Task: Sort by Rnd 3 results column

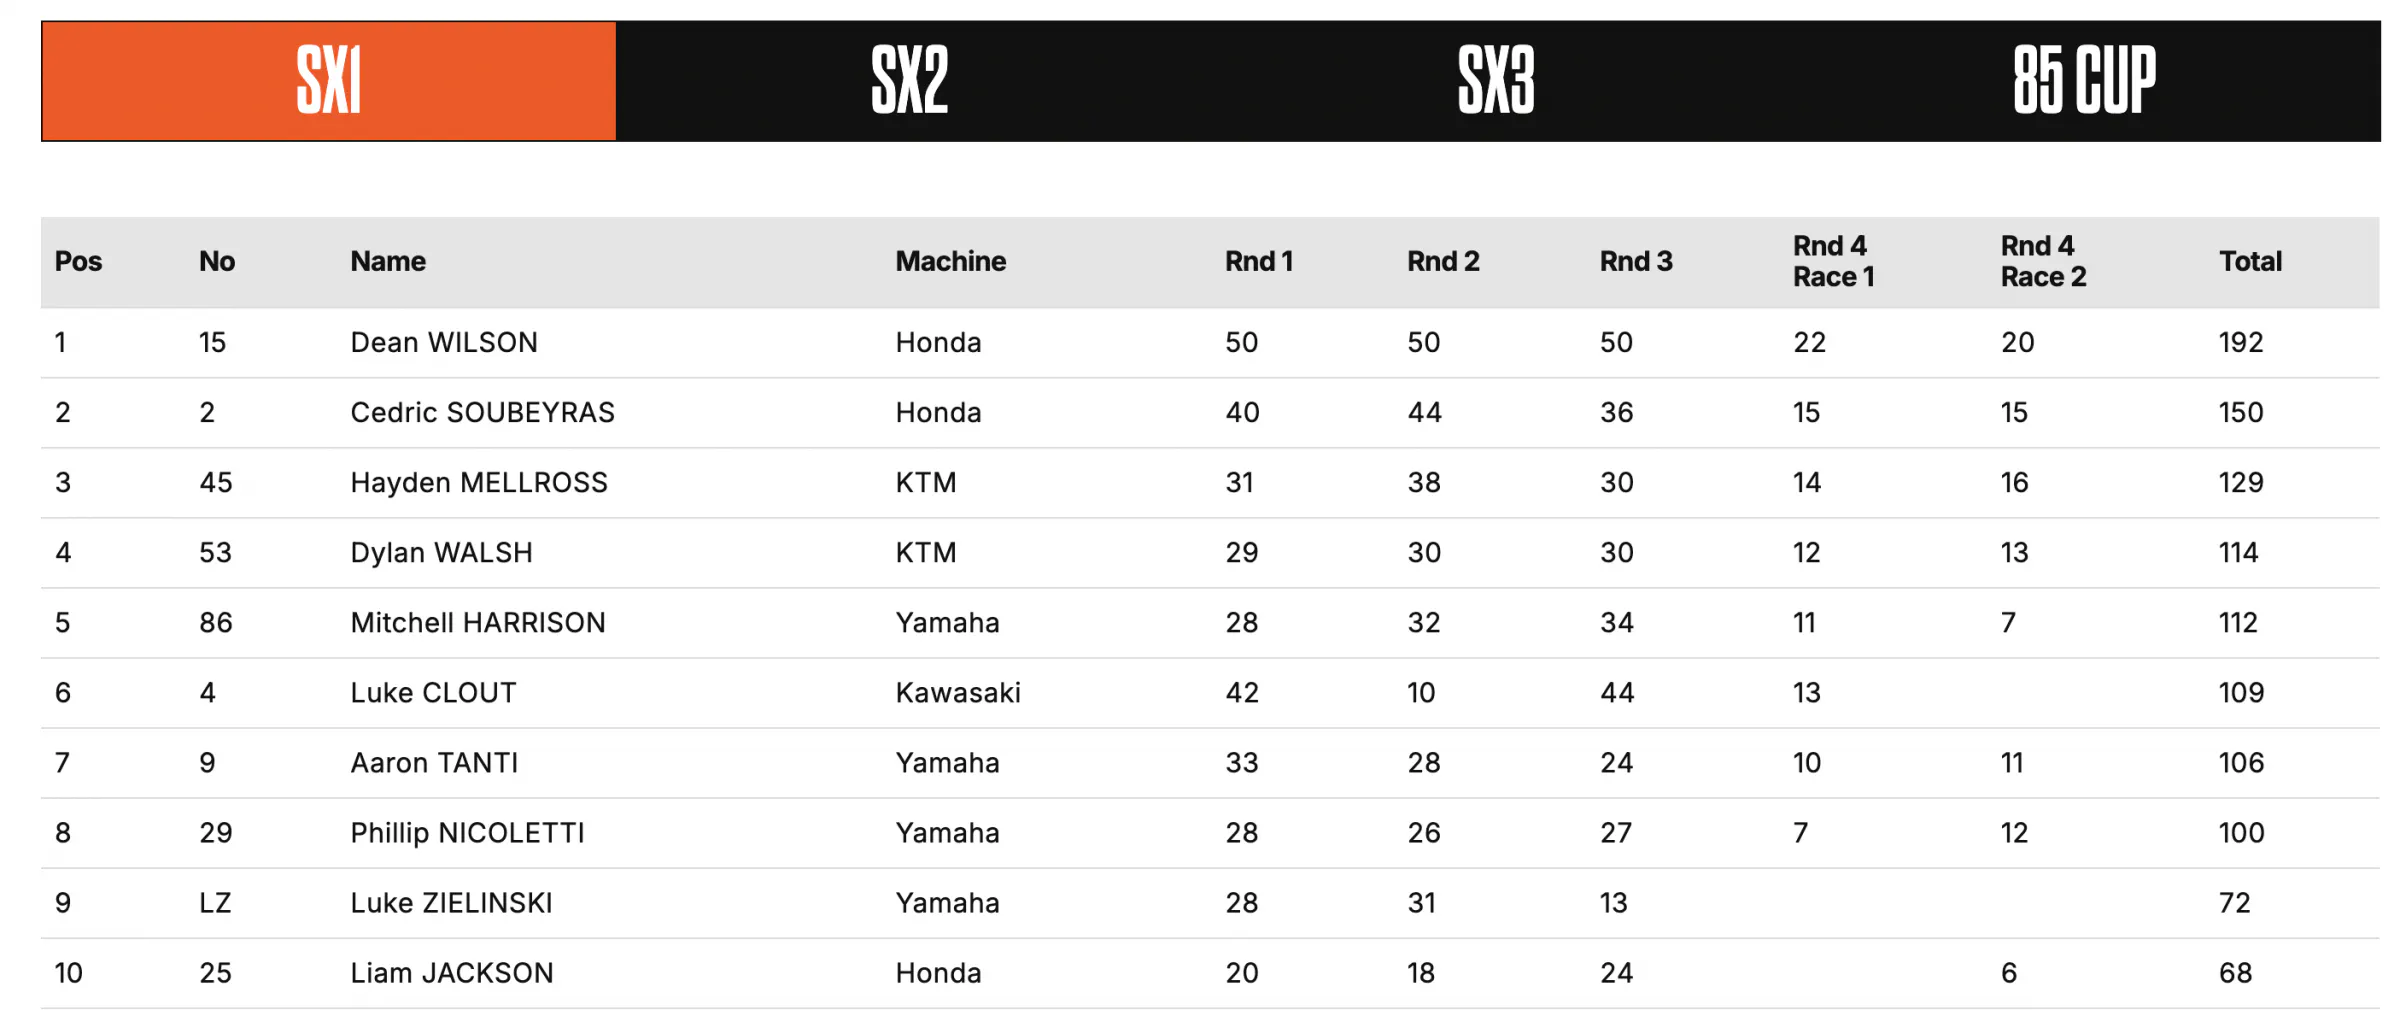Action: pos(1636,261)
